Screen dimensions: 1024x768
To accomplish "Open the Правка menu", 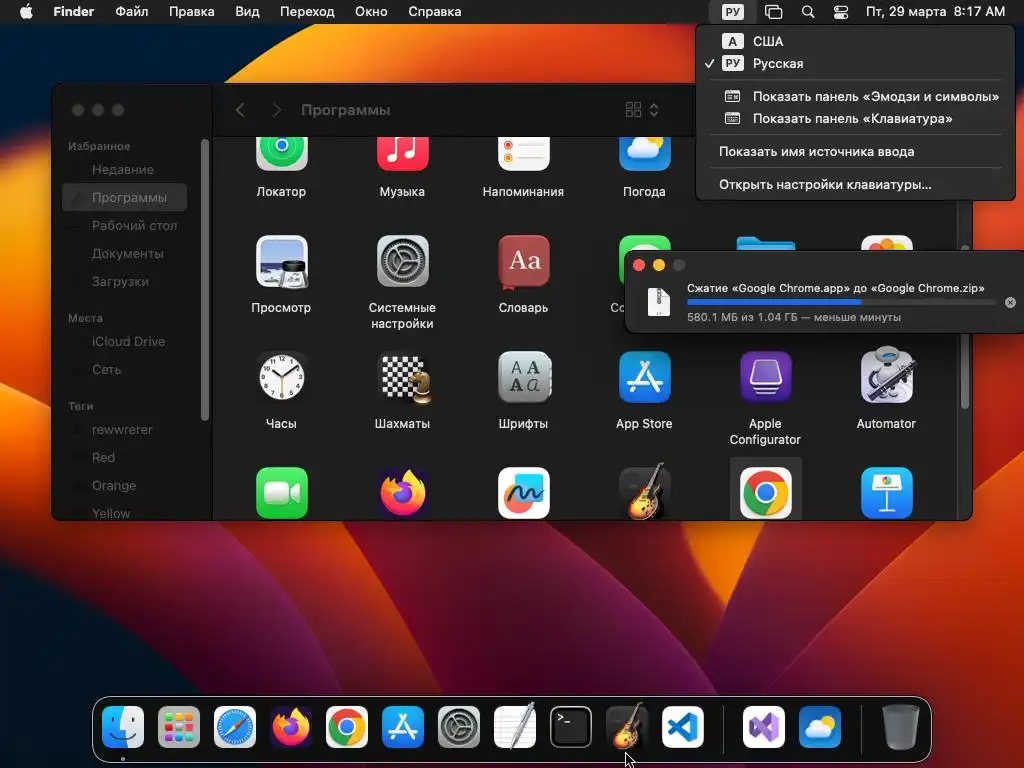I will [x=191, y=12].
